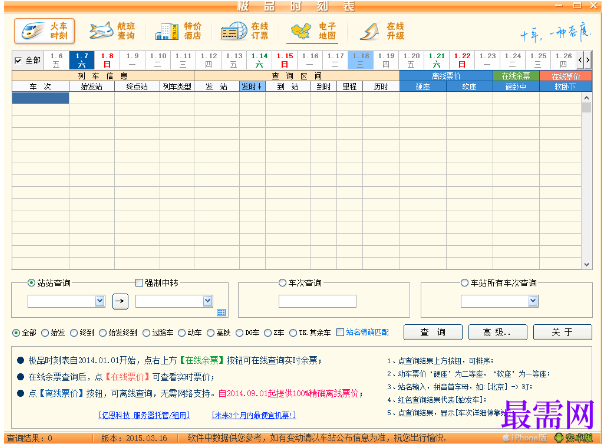Enable the 强制中转 forced transfer checkbox
Screen dimensions: 613x446
click(x=139, y=283)
